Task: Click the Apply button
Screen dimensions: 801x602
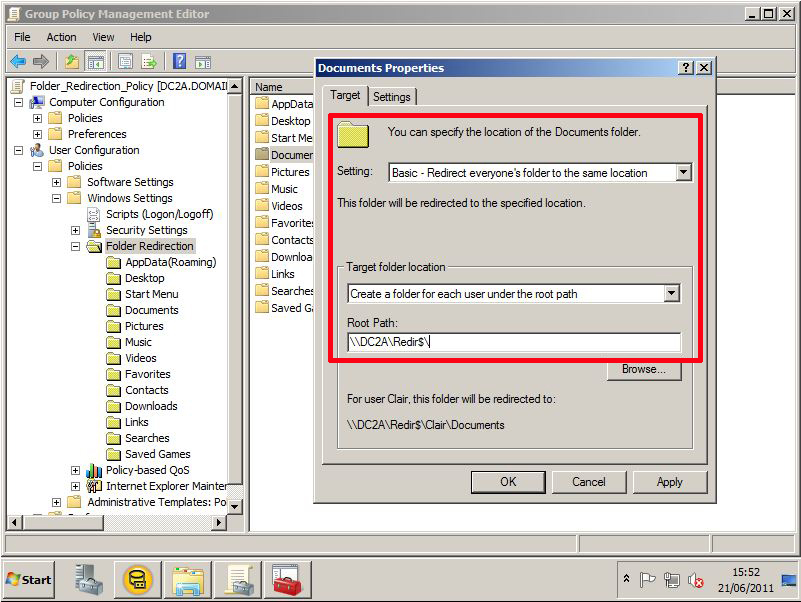Action: click(x=669, y=482)
